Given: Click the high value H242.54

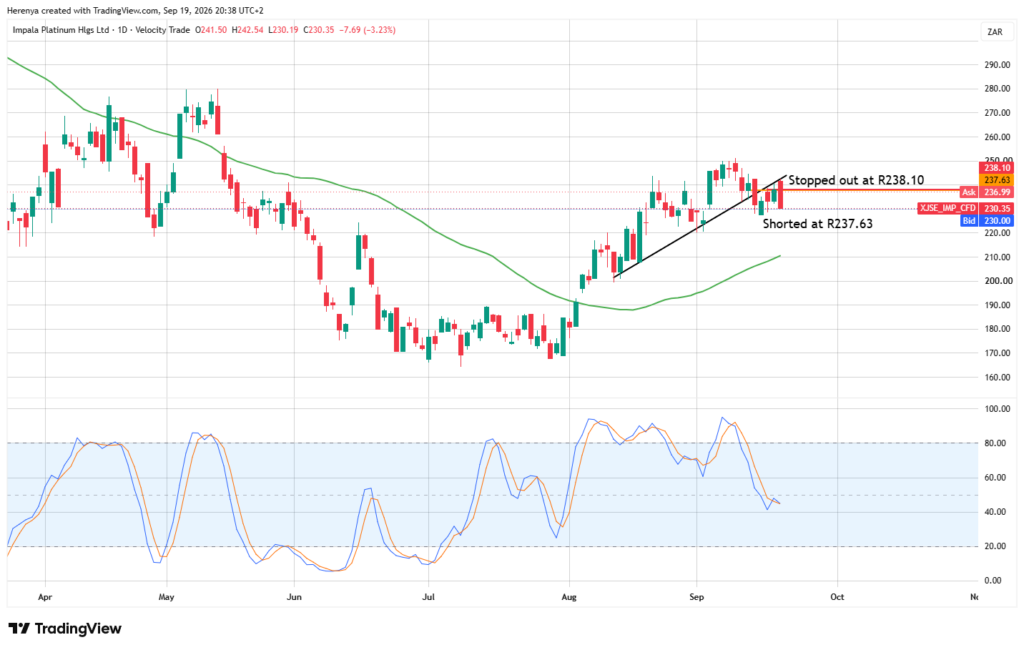Looking at the screenshot, I should (248, 30).
